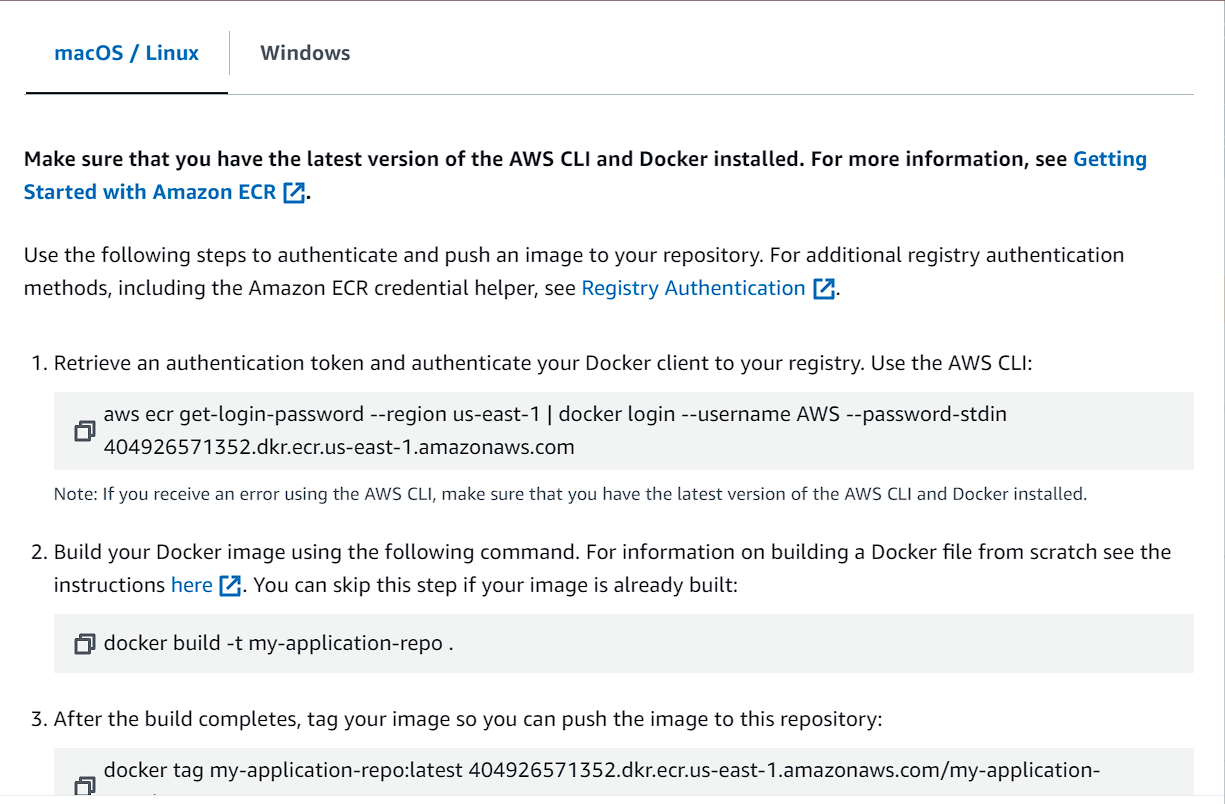Switch to the Windows tab
Viewport: 1225px width, 804px height.
pyautogui.click(x=305, y=53)
